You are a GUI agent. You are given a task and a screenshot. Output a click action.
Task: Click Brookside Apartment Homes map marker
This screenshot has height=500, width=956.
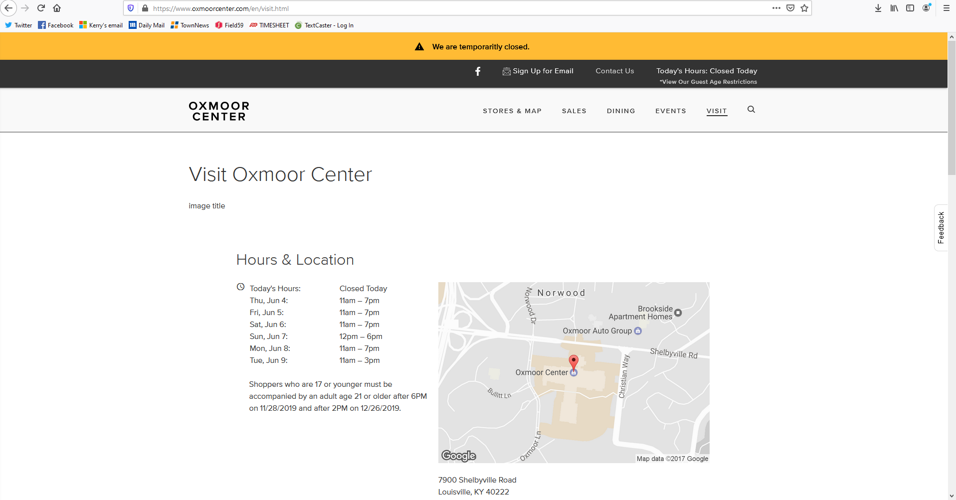[677, 313]
